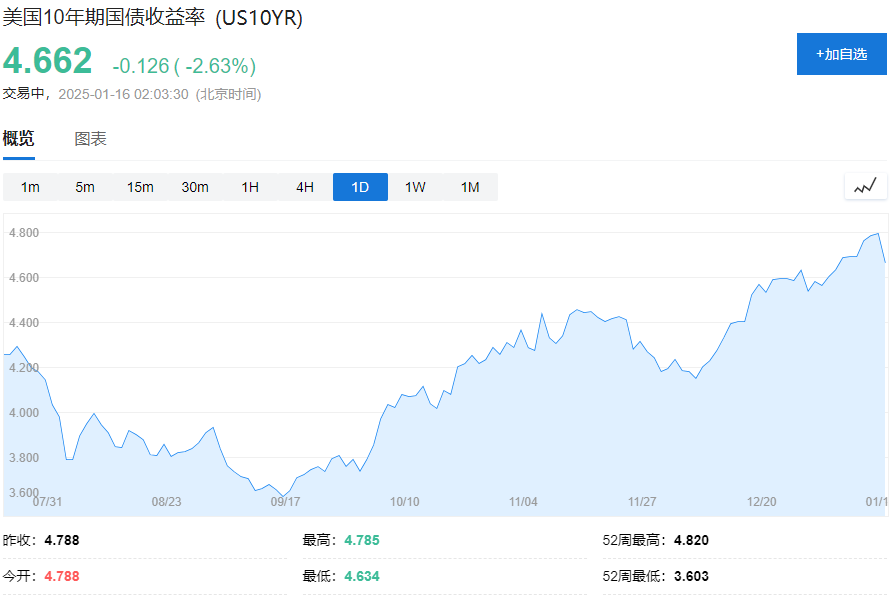This screenshot has height=598, width=894.
Task: Select the 4H timeframe
Action: point(303,186)
